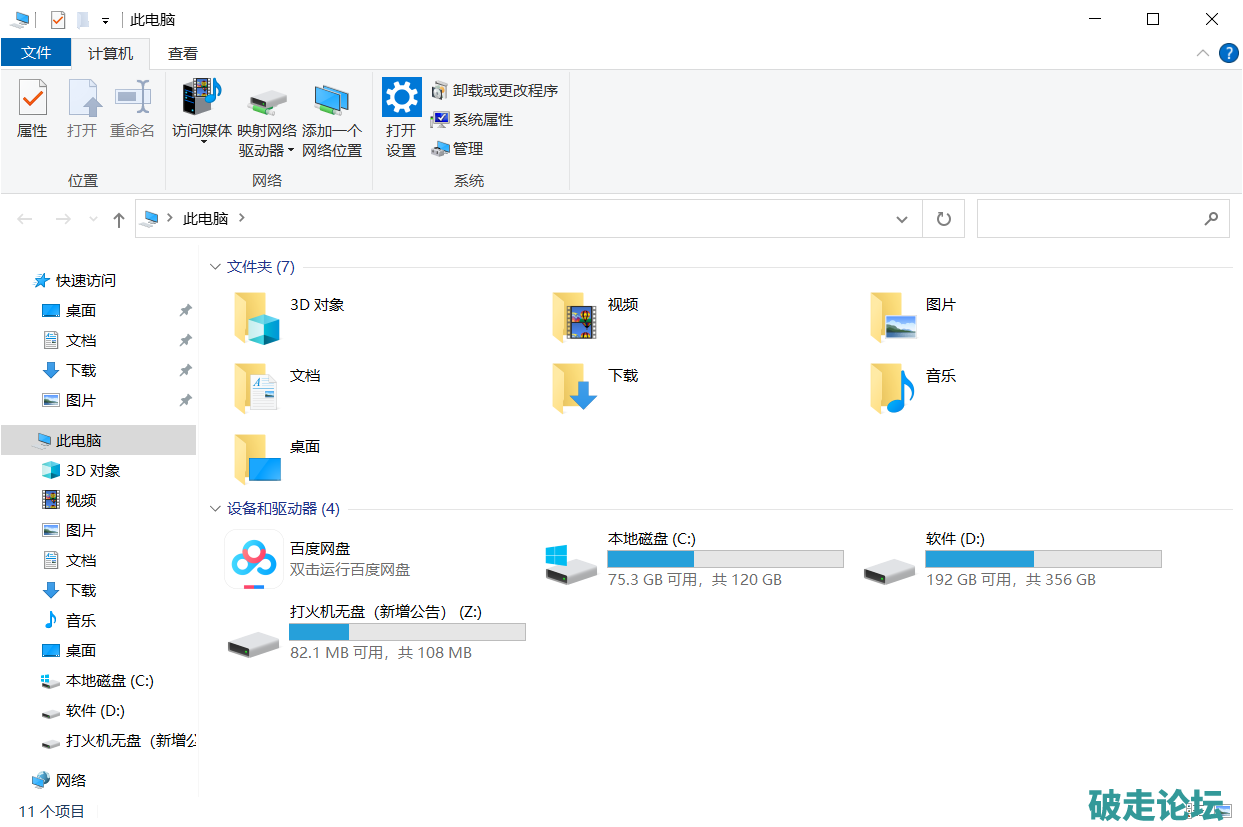This screenshot has height=827, width=1243.
Task: Open 打开设置 gear icon
Action: point(401,98)
